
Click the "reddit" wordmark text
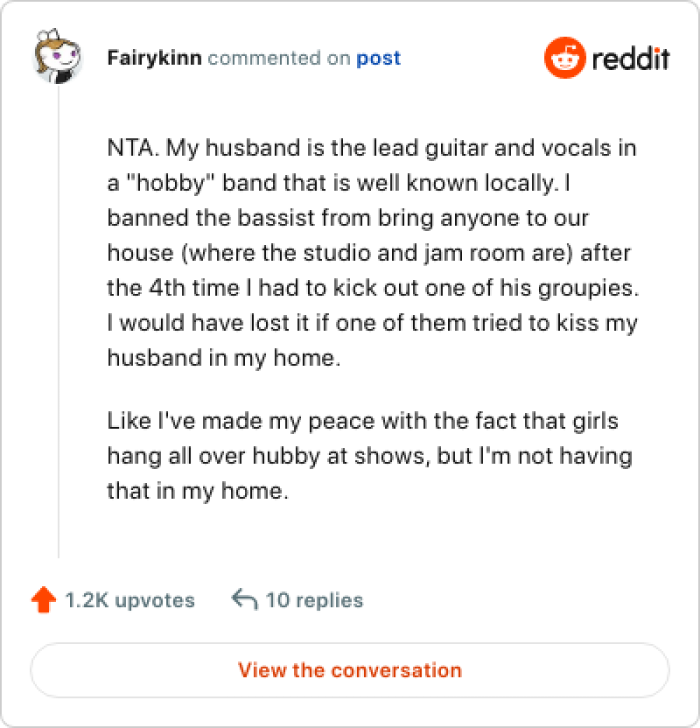click(630, 58)
